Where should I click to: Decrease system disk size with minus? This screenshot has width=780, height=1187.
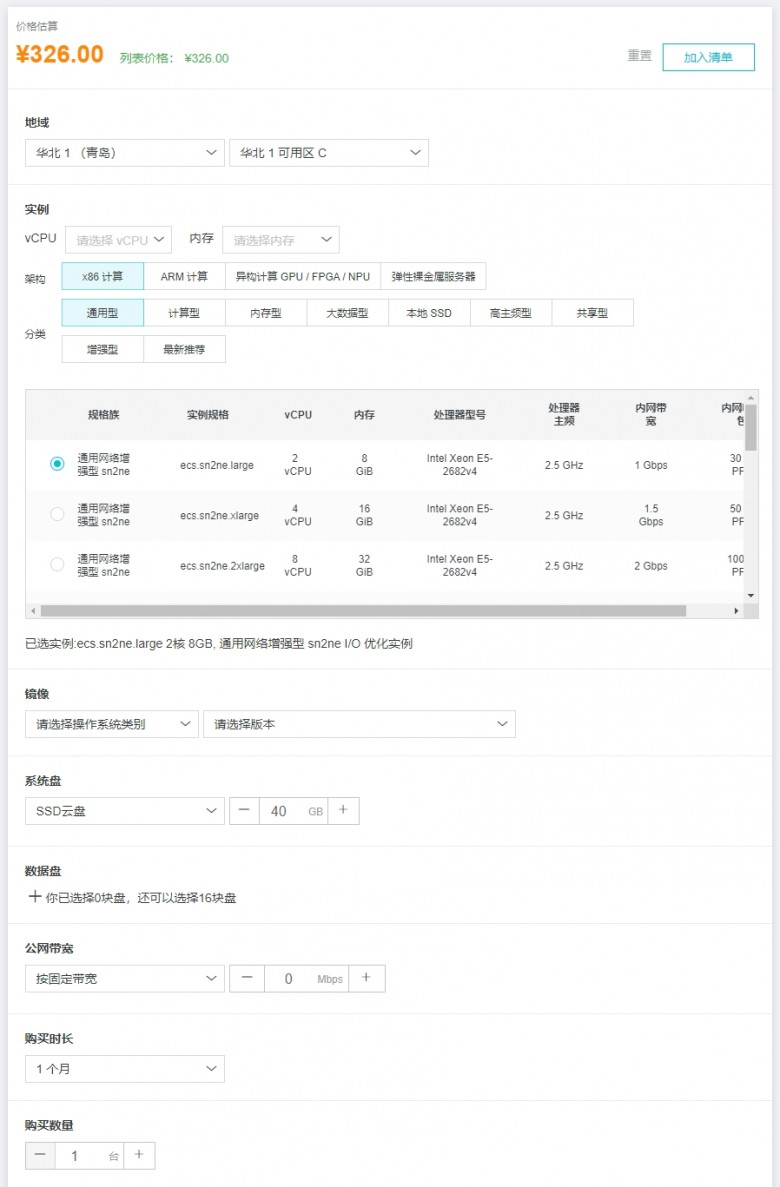coord(244,811)
